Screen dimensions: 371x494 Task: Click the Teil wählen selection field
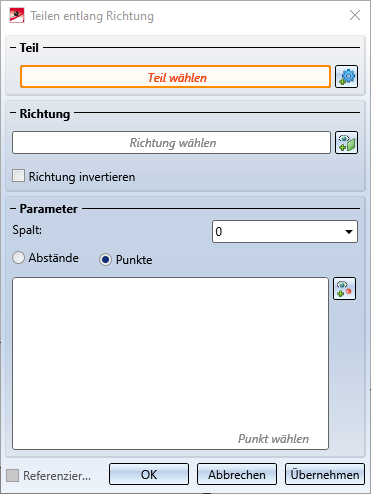(x=175, y=77)
